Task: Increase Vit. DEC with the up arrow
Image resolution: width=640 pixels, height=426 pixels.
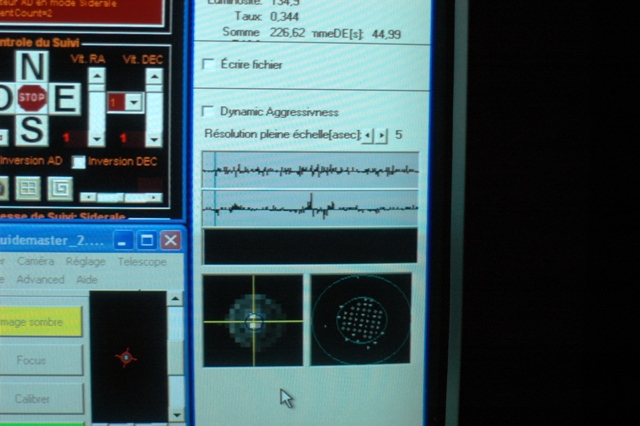Action: (x=154, y=76)
